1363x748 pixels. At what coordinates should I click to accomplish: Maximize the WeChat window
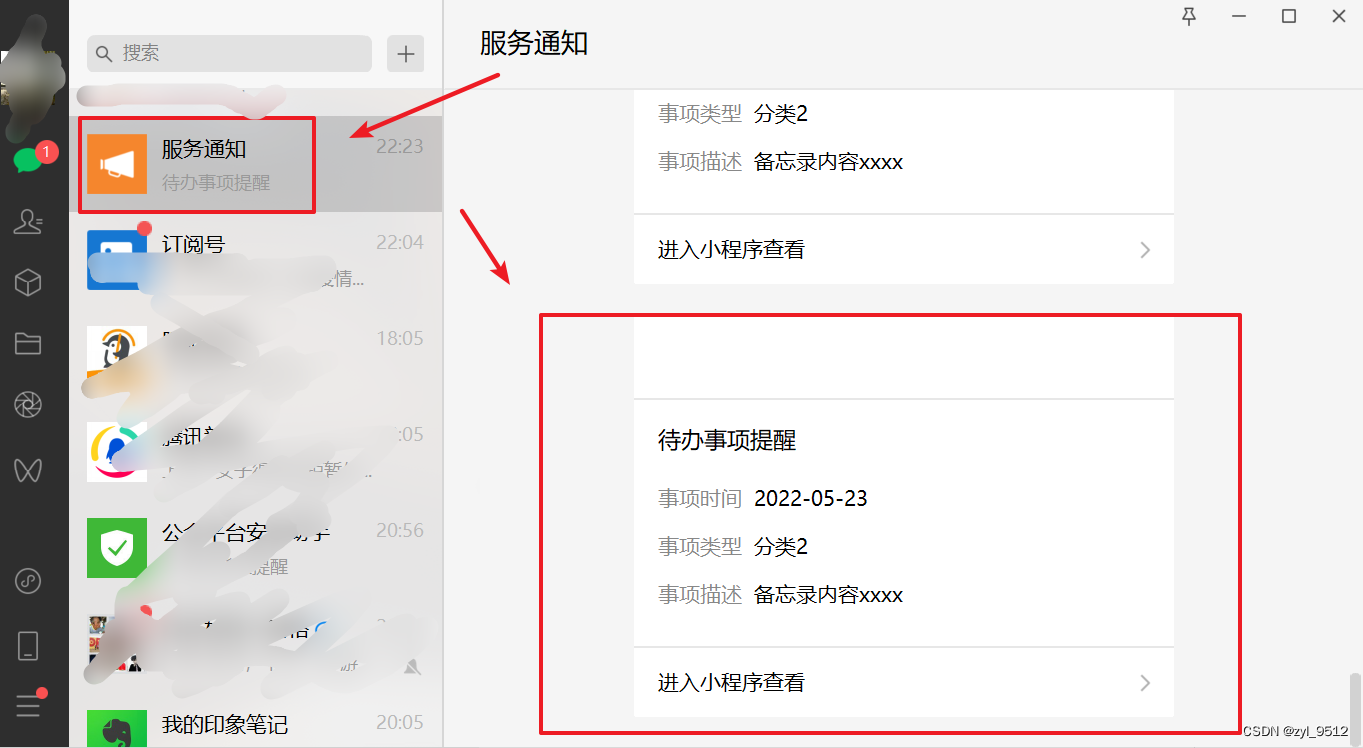point(1289,16)
